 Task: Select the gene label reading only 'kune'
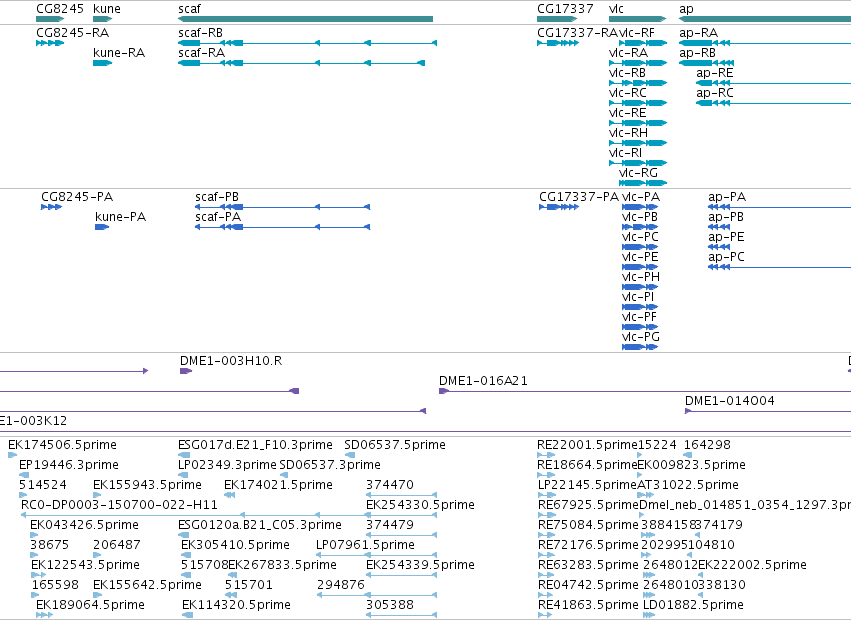(x=107, y=9)
